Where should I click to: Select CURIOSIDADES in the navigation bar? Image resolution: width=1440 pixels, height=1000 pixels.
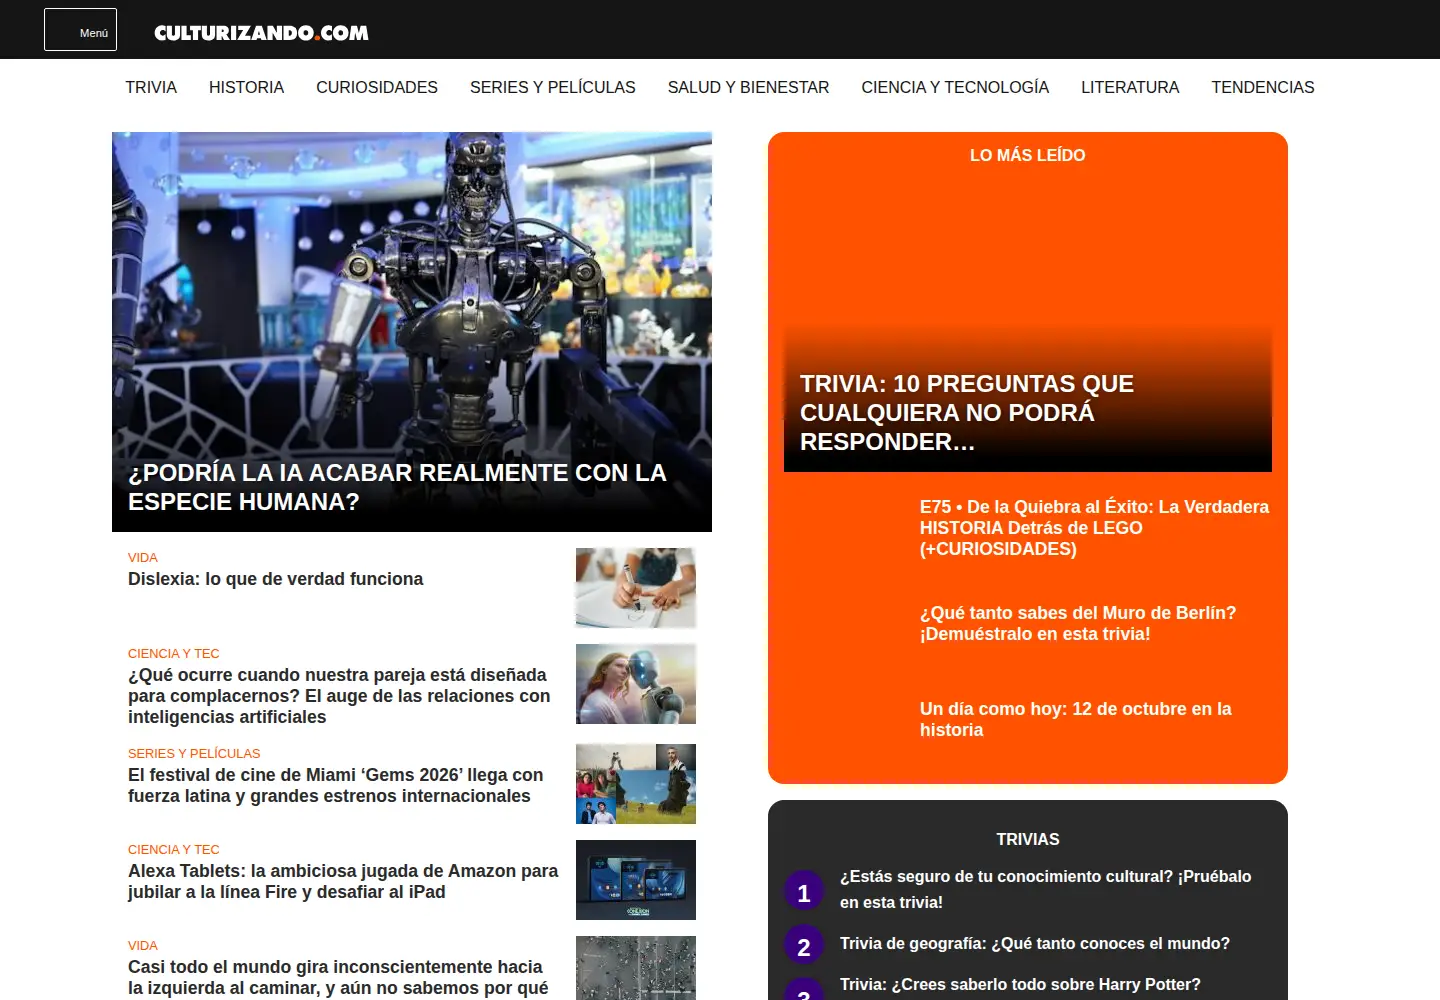coord(377,87)
